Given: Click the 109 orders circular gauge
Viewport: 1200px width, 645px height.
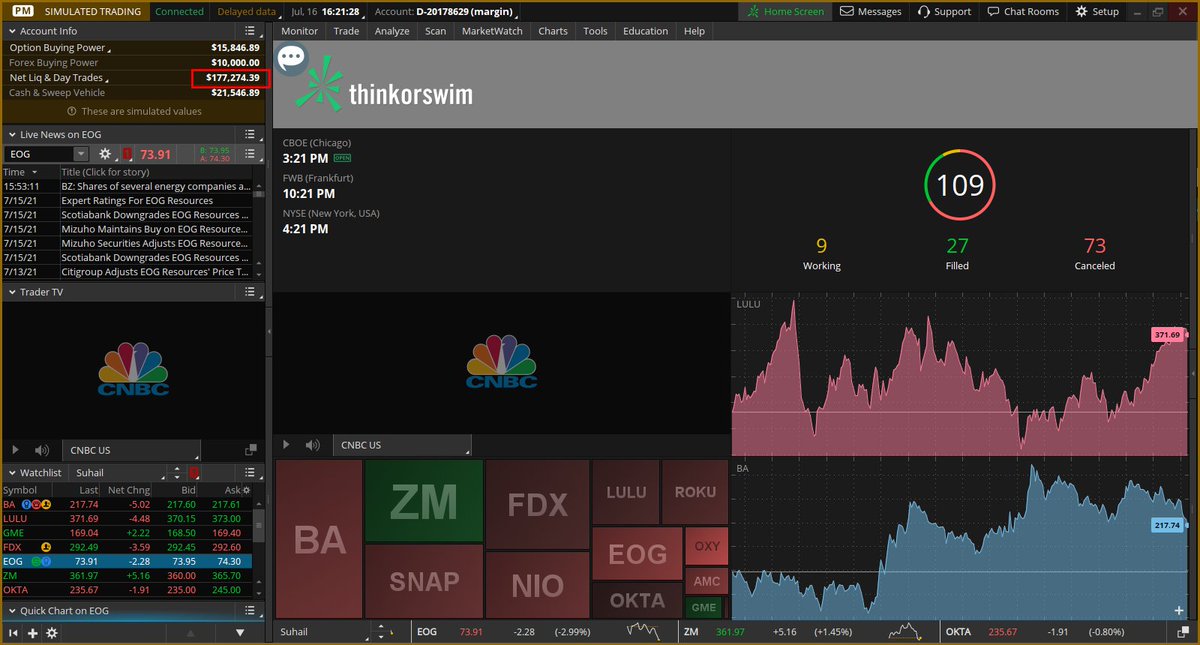Looking at the screenshot, I should point(961,185).
